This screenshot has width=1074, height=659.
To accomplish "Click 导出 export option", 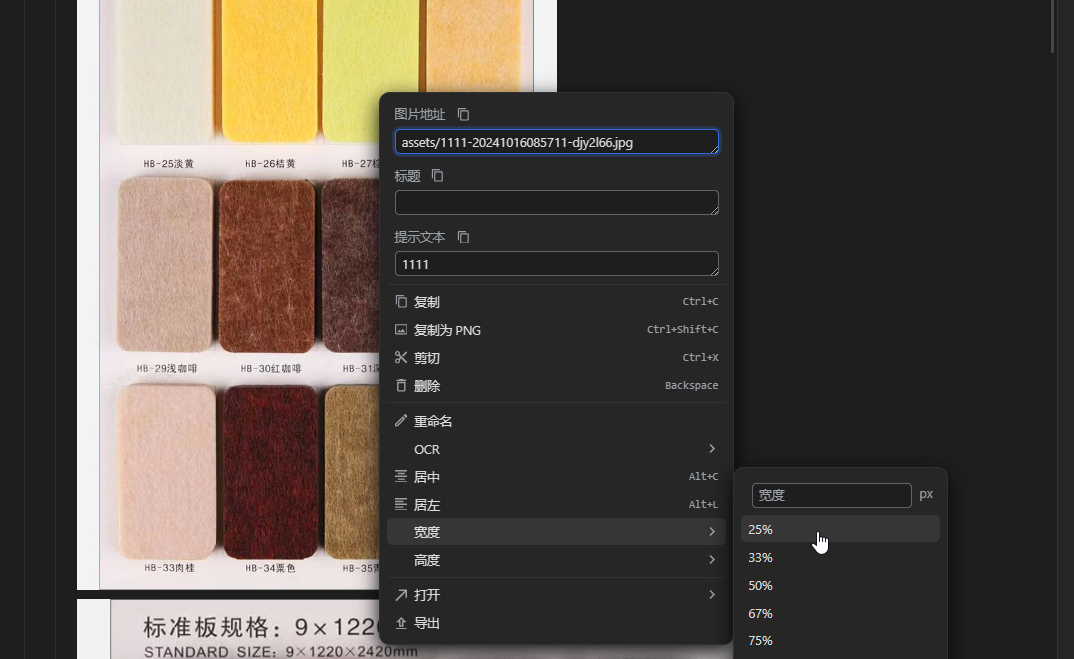I will (427, 623).
